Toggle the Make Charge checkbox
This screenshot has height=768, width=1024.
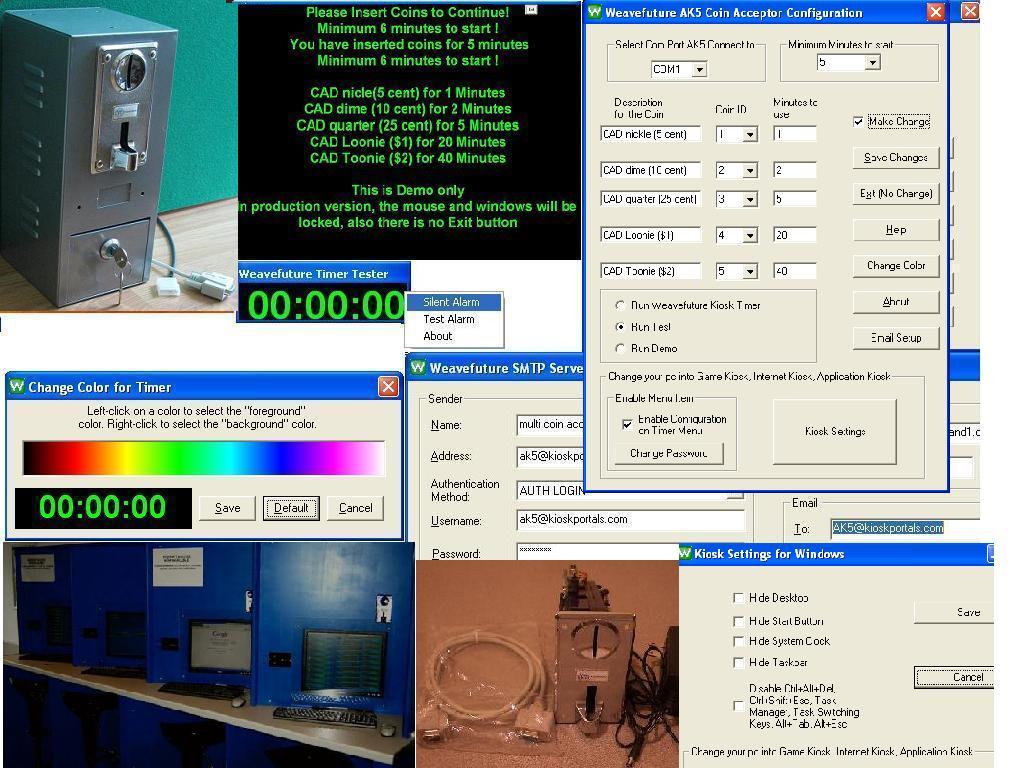858,121
